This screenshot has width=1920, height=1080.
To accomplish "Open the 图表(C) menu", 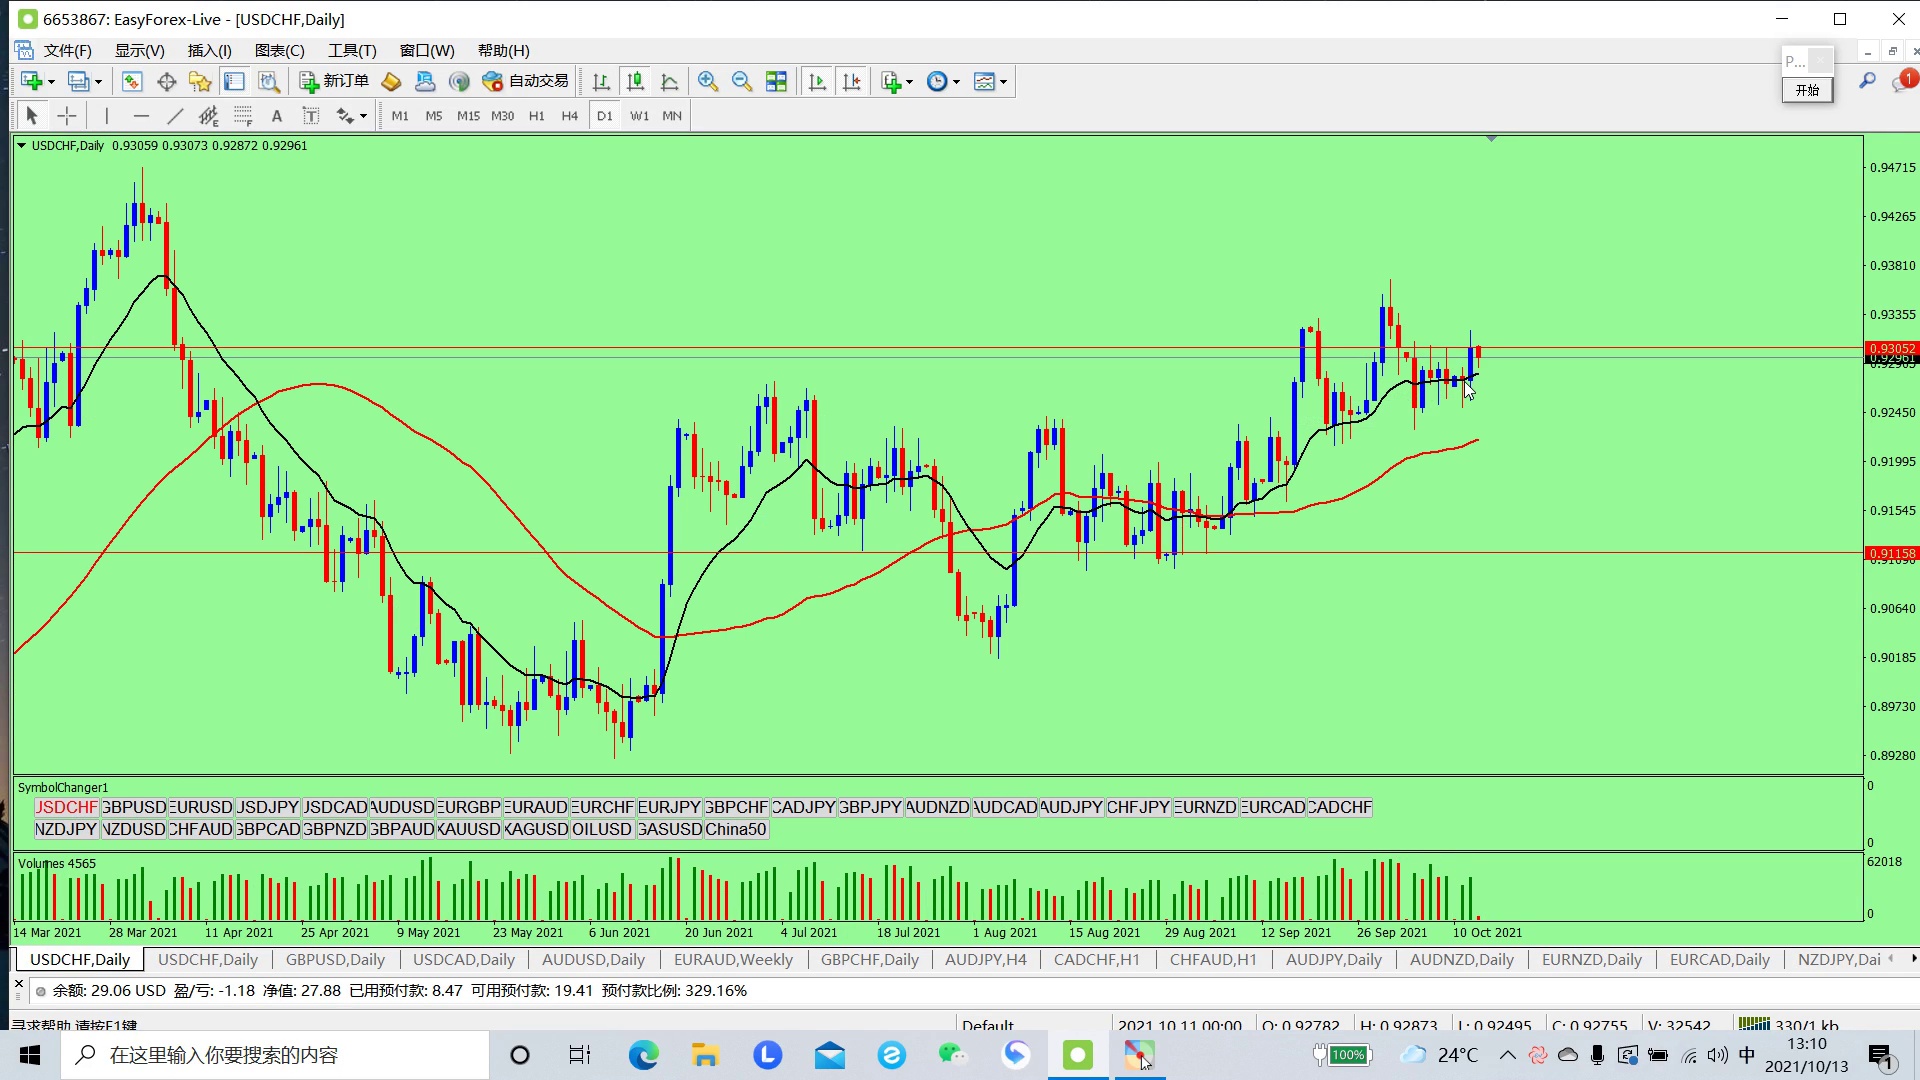I will pyautogui.click(x=279, y=50).
